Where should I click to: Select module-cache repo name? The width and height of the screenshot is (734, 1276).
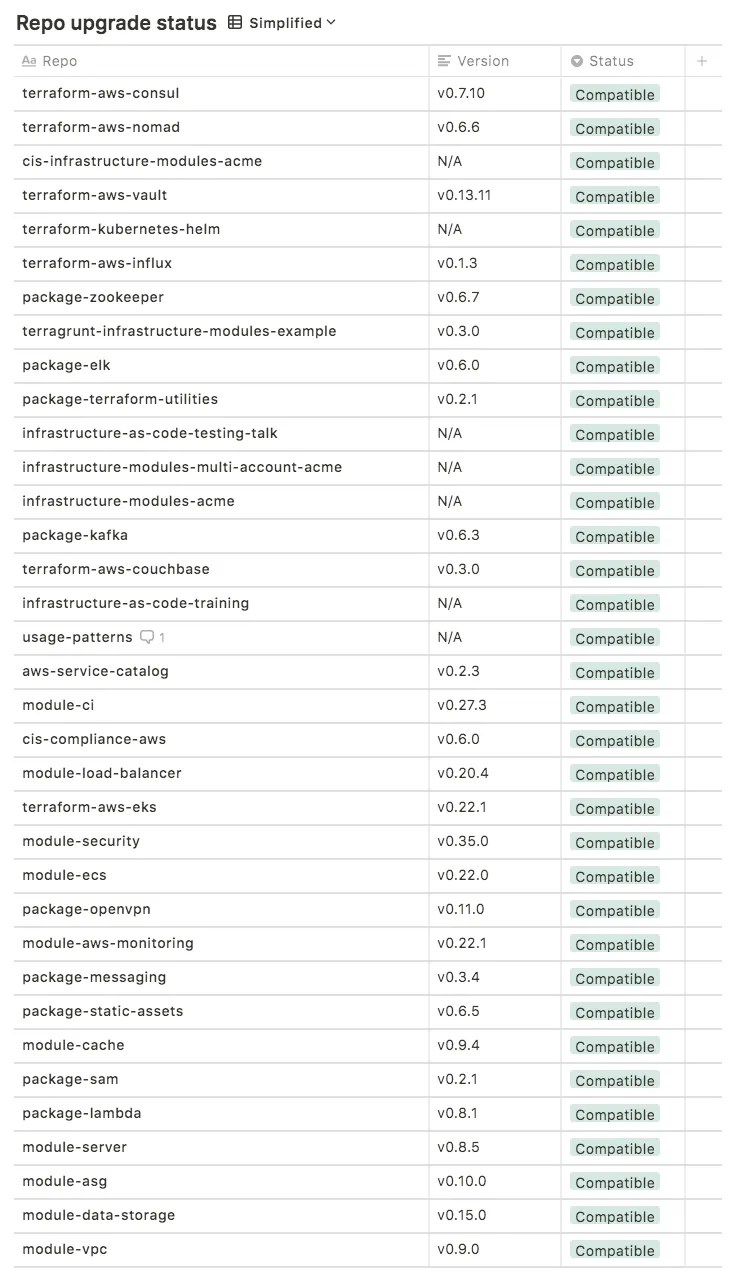coord(73,1045)
